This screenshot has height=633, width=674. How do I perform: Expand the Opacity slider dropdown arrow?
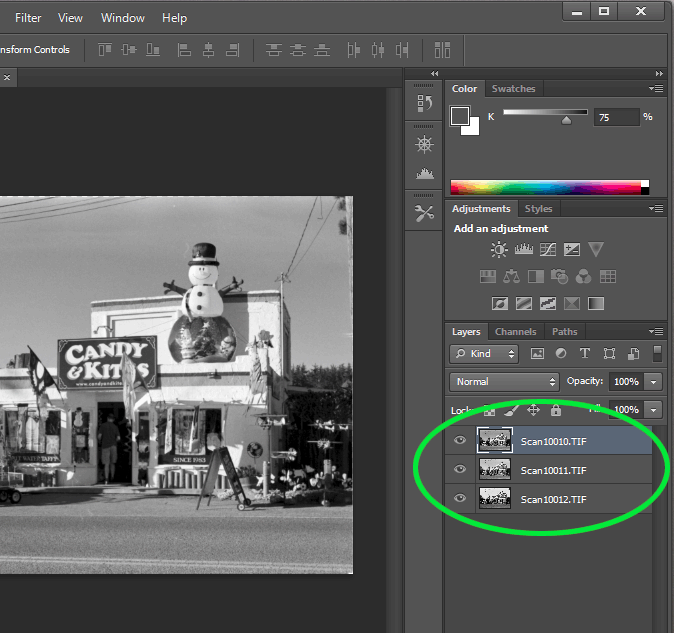(x=653, y=382)
